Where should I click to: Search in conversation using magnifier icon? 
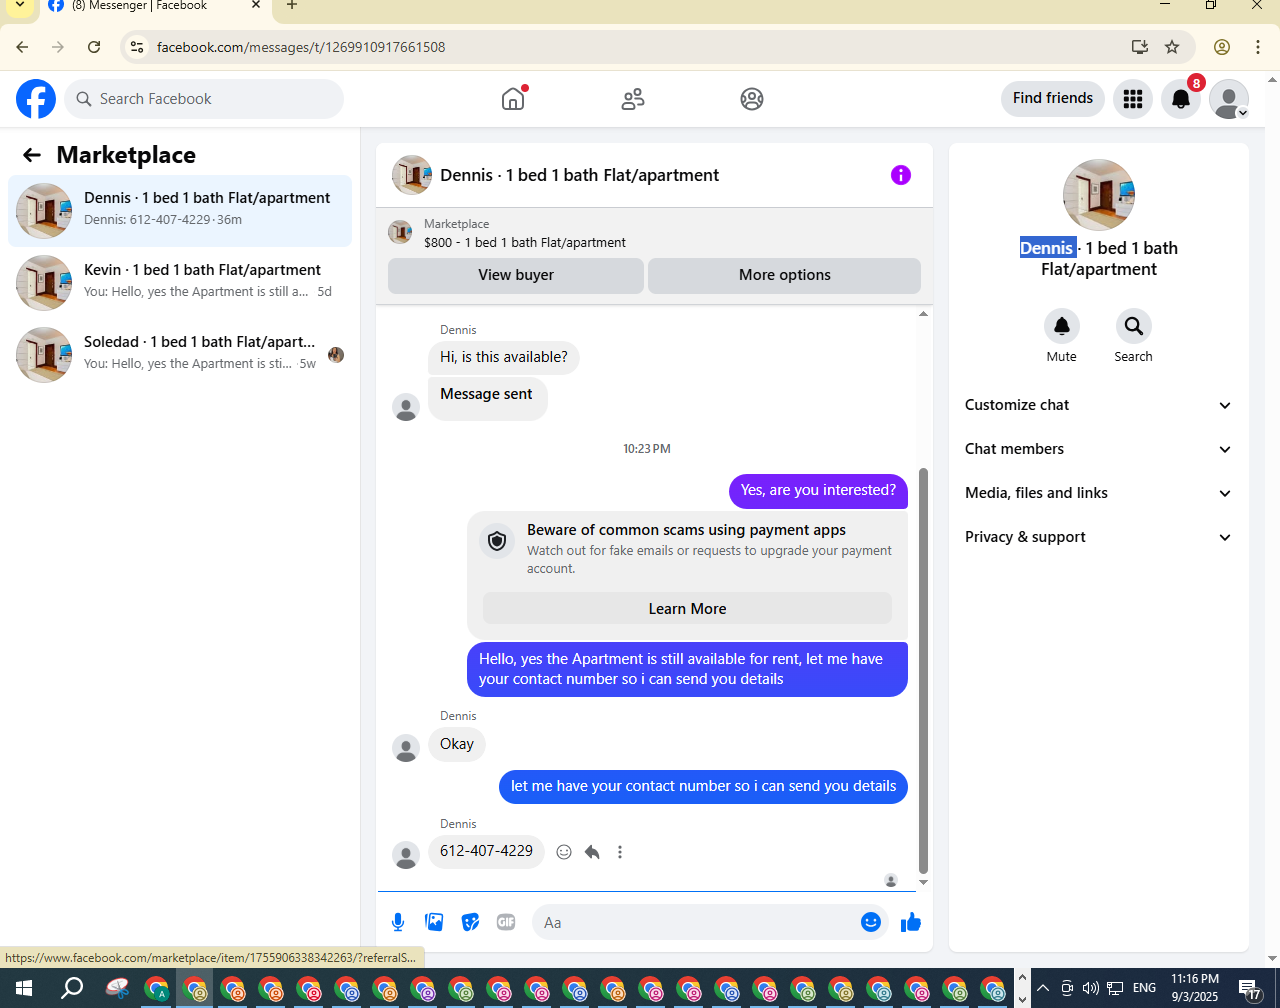point(1133,326)
